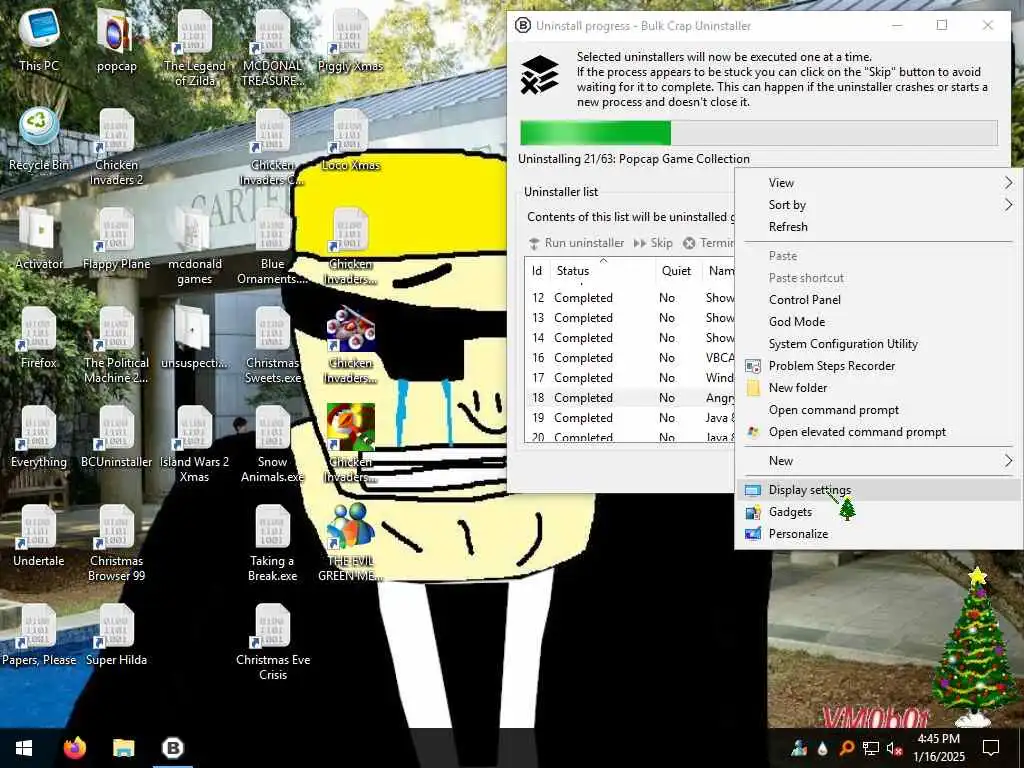
Task: Open the notification center icon
Action: 991,748
